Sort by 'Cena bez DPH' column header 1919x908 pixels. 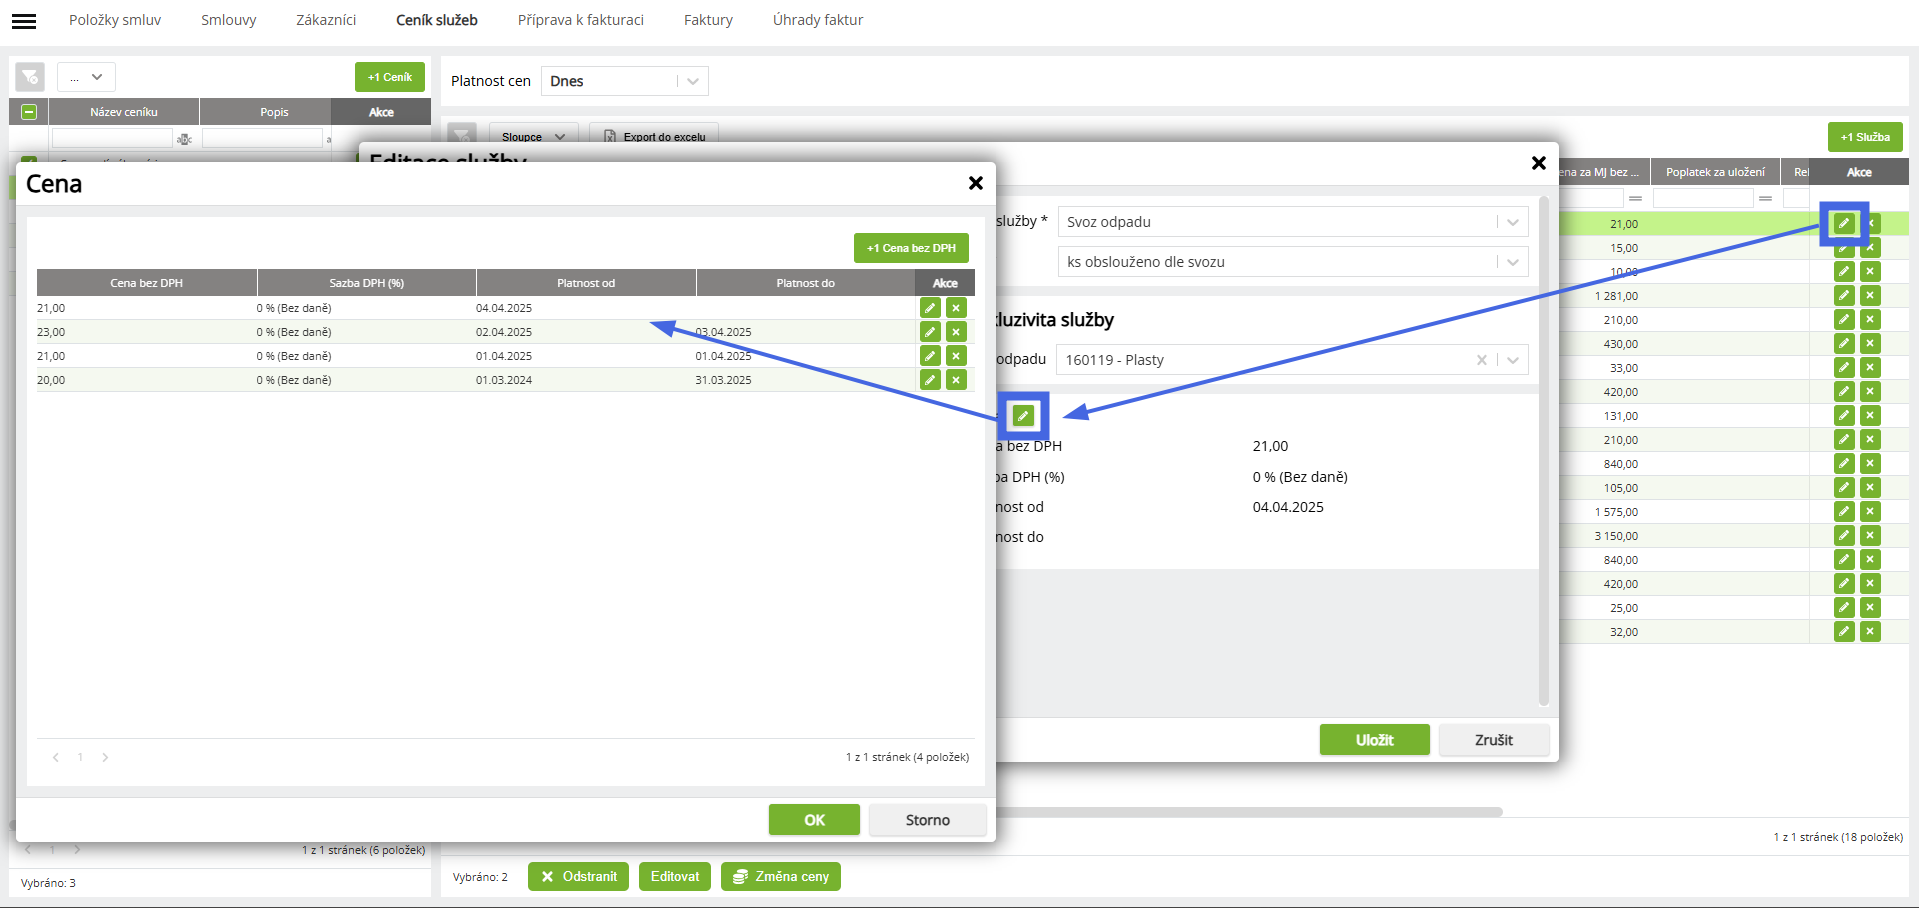click(x=147, y=283)
